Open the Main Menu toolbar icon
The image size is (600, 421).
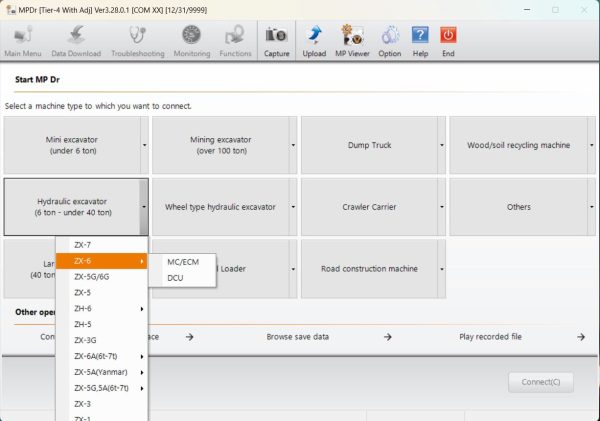(x=23, y=41)
